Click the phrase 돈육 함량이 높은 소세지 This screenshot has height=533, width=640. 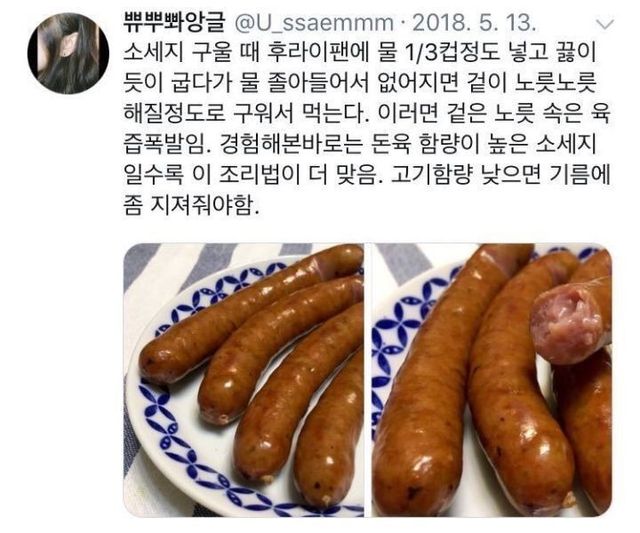pyautogui.click(x=484, y=144)
